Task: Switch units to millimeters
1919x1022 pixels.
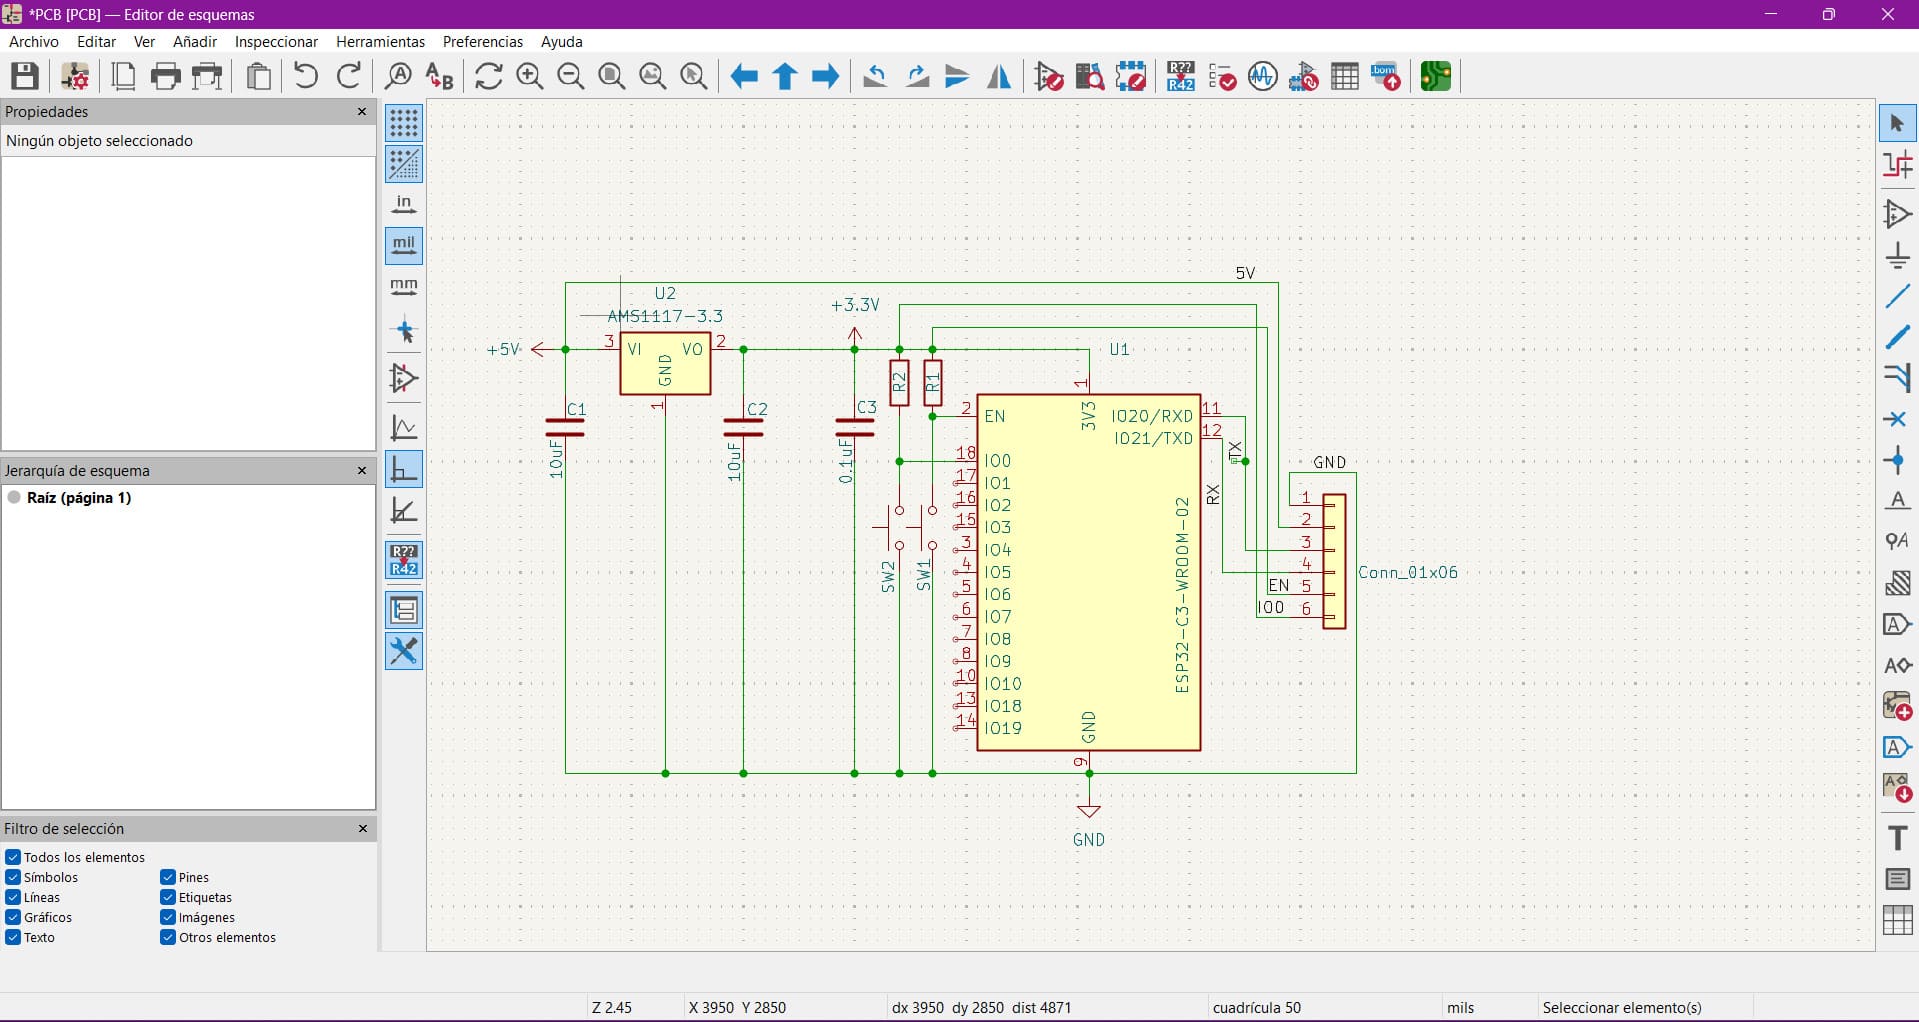Action: click(404, 287)
